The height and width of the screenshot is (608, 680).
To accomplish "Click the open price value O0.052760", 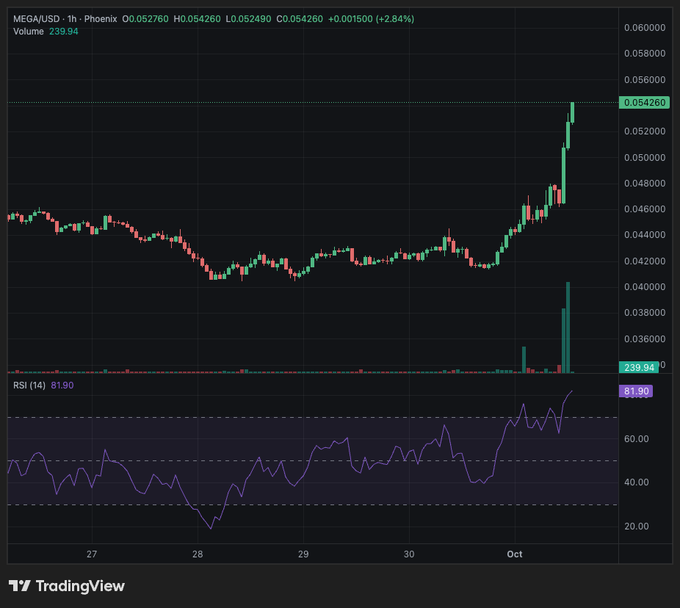I will 145,19.
